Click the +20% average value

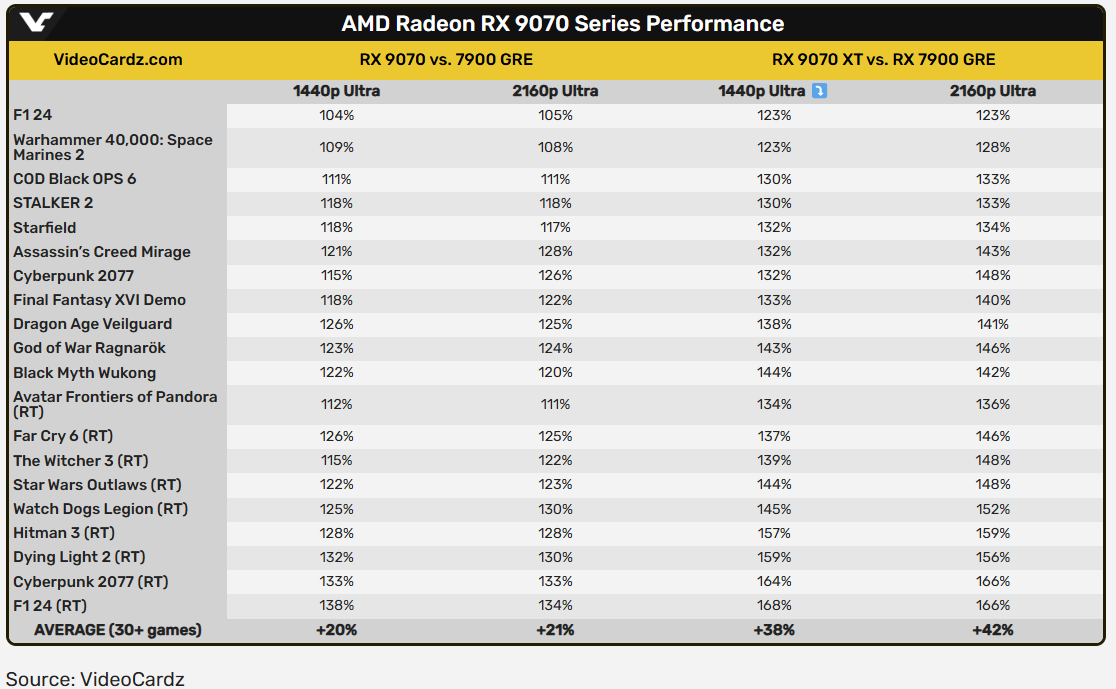(336, 630)
